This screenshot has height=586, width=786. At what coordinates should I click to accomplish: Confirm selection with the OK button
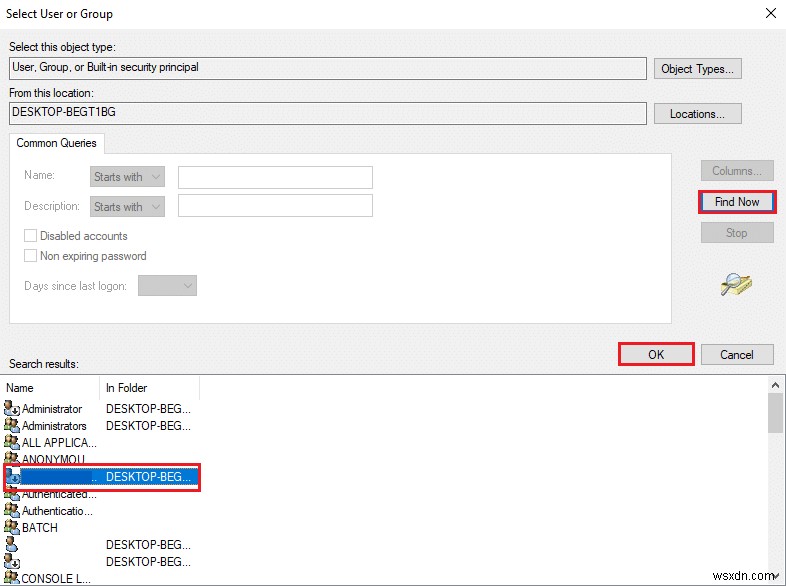[x=656, y=354]
